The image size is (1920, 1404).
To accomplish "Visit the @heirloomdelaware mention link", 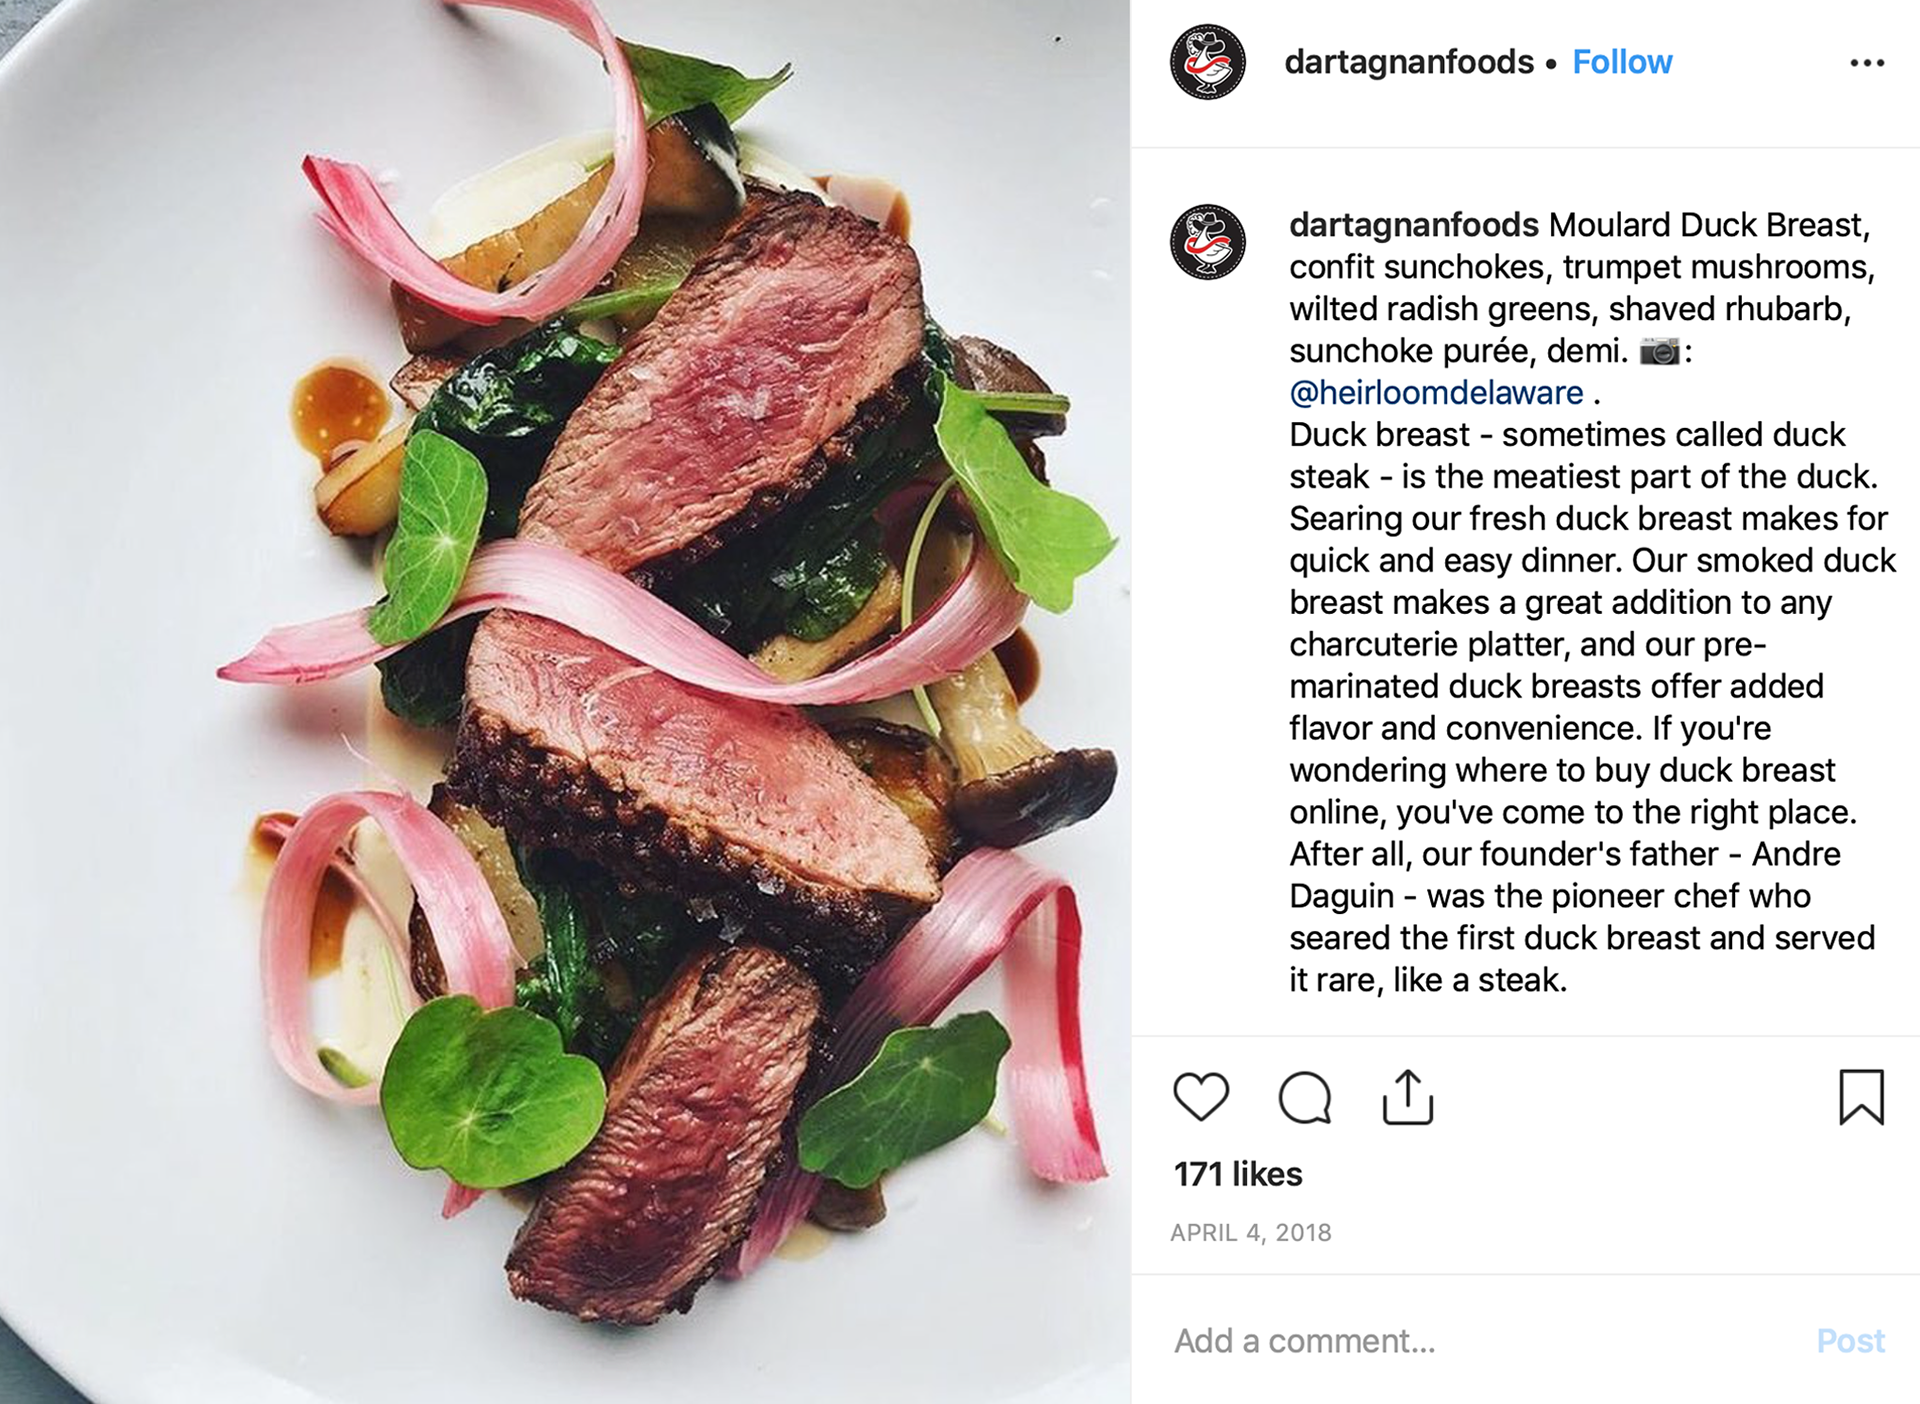I will coord(1436,393).
